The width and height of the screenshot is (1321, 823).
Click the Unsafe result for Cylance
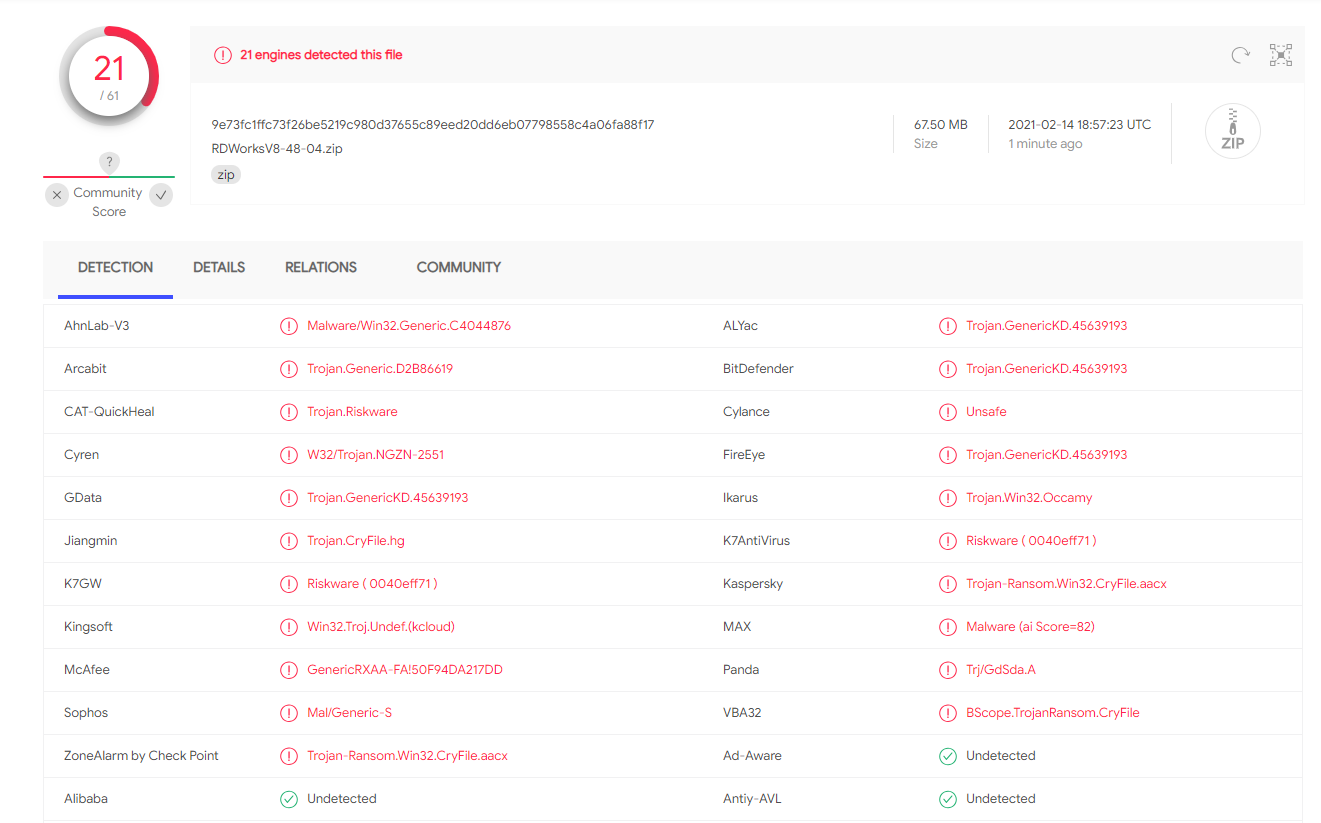pyautogui.click(x=986, y=412)
